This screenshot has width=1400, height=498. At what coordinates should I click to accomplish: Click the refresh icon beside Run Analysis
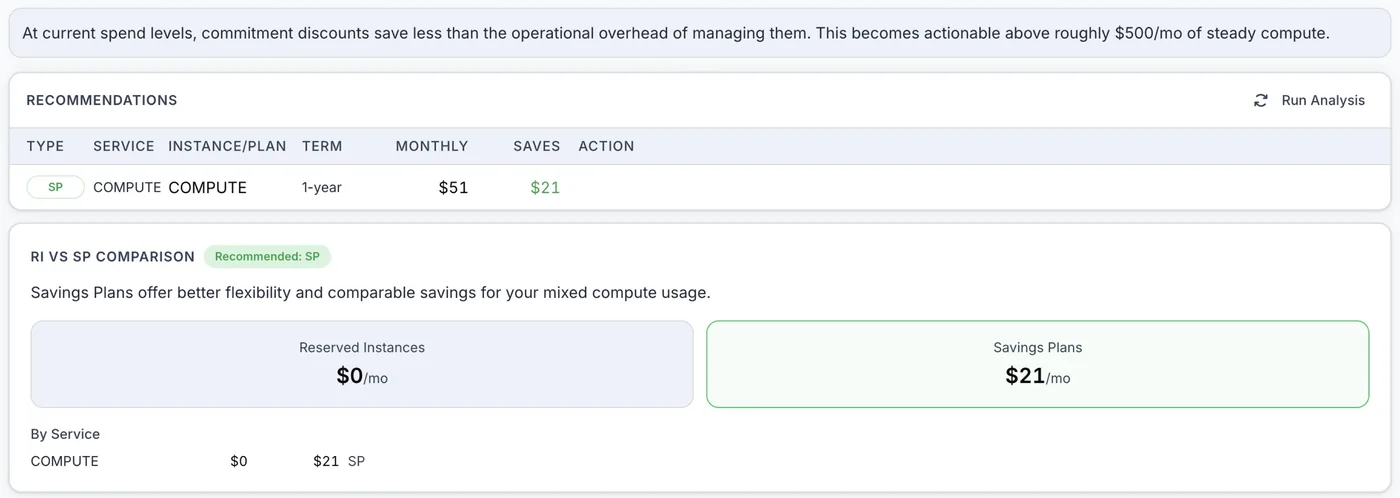pos(1261,100)
